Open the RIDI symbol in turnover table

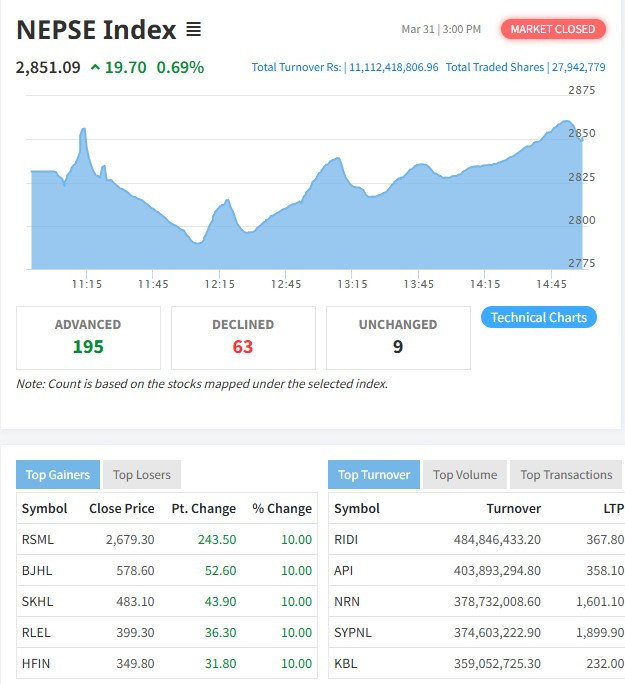346,539
